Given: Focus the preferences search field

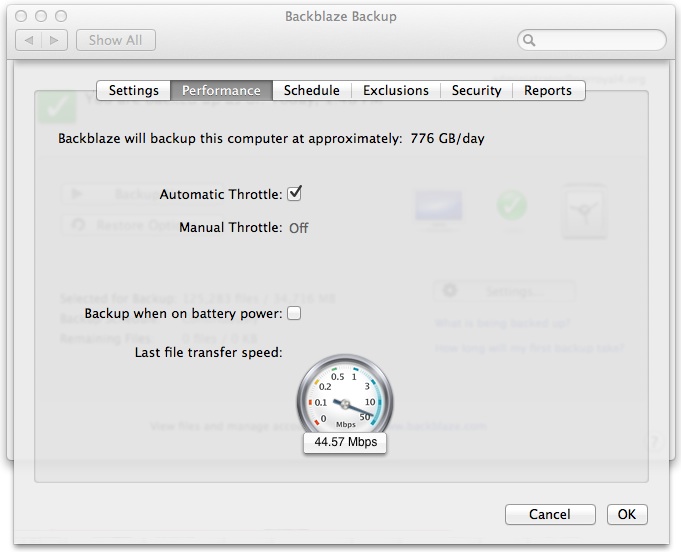Looking at the screenshot, I should tap(592, 40).
